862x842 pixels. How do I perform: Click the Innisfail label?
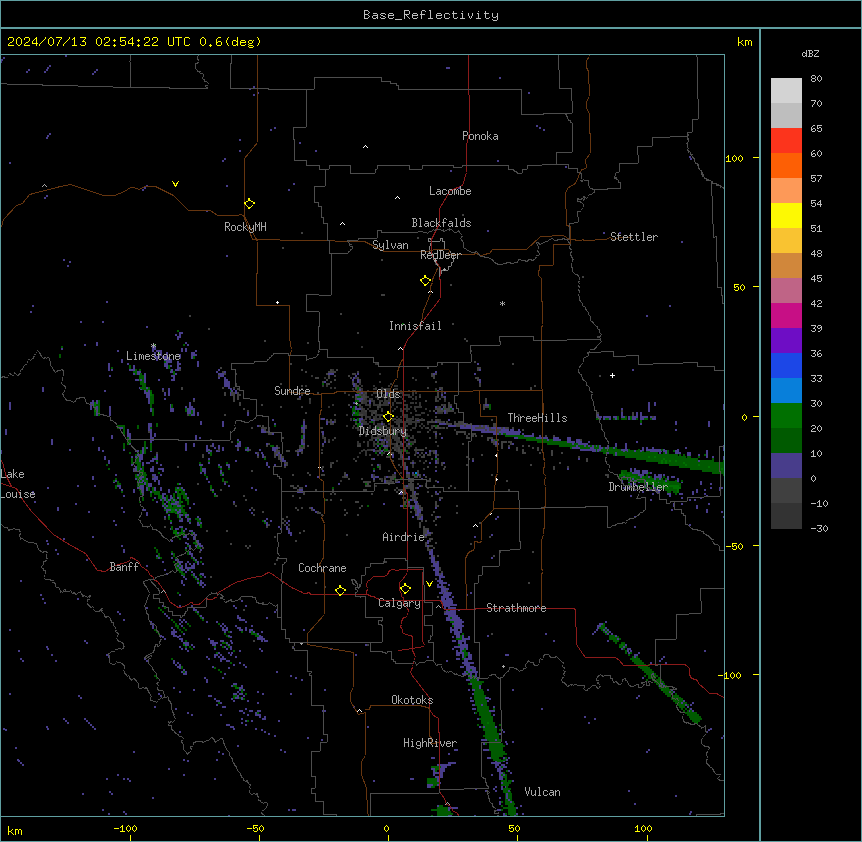click(415, 326)
